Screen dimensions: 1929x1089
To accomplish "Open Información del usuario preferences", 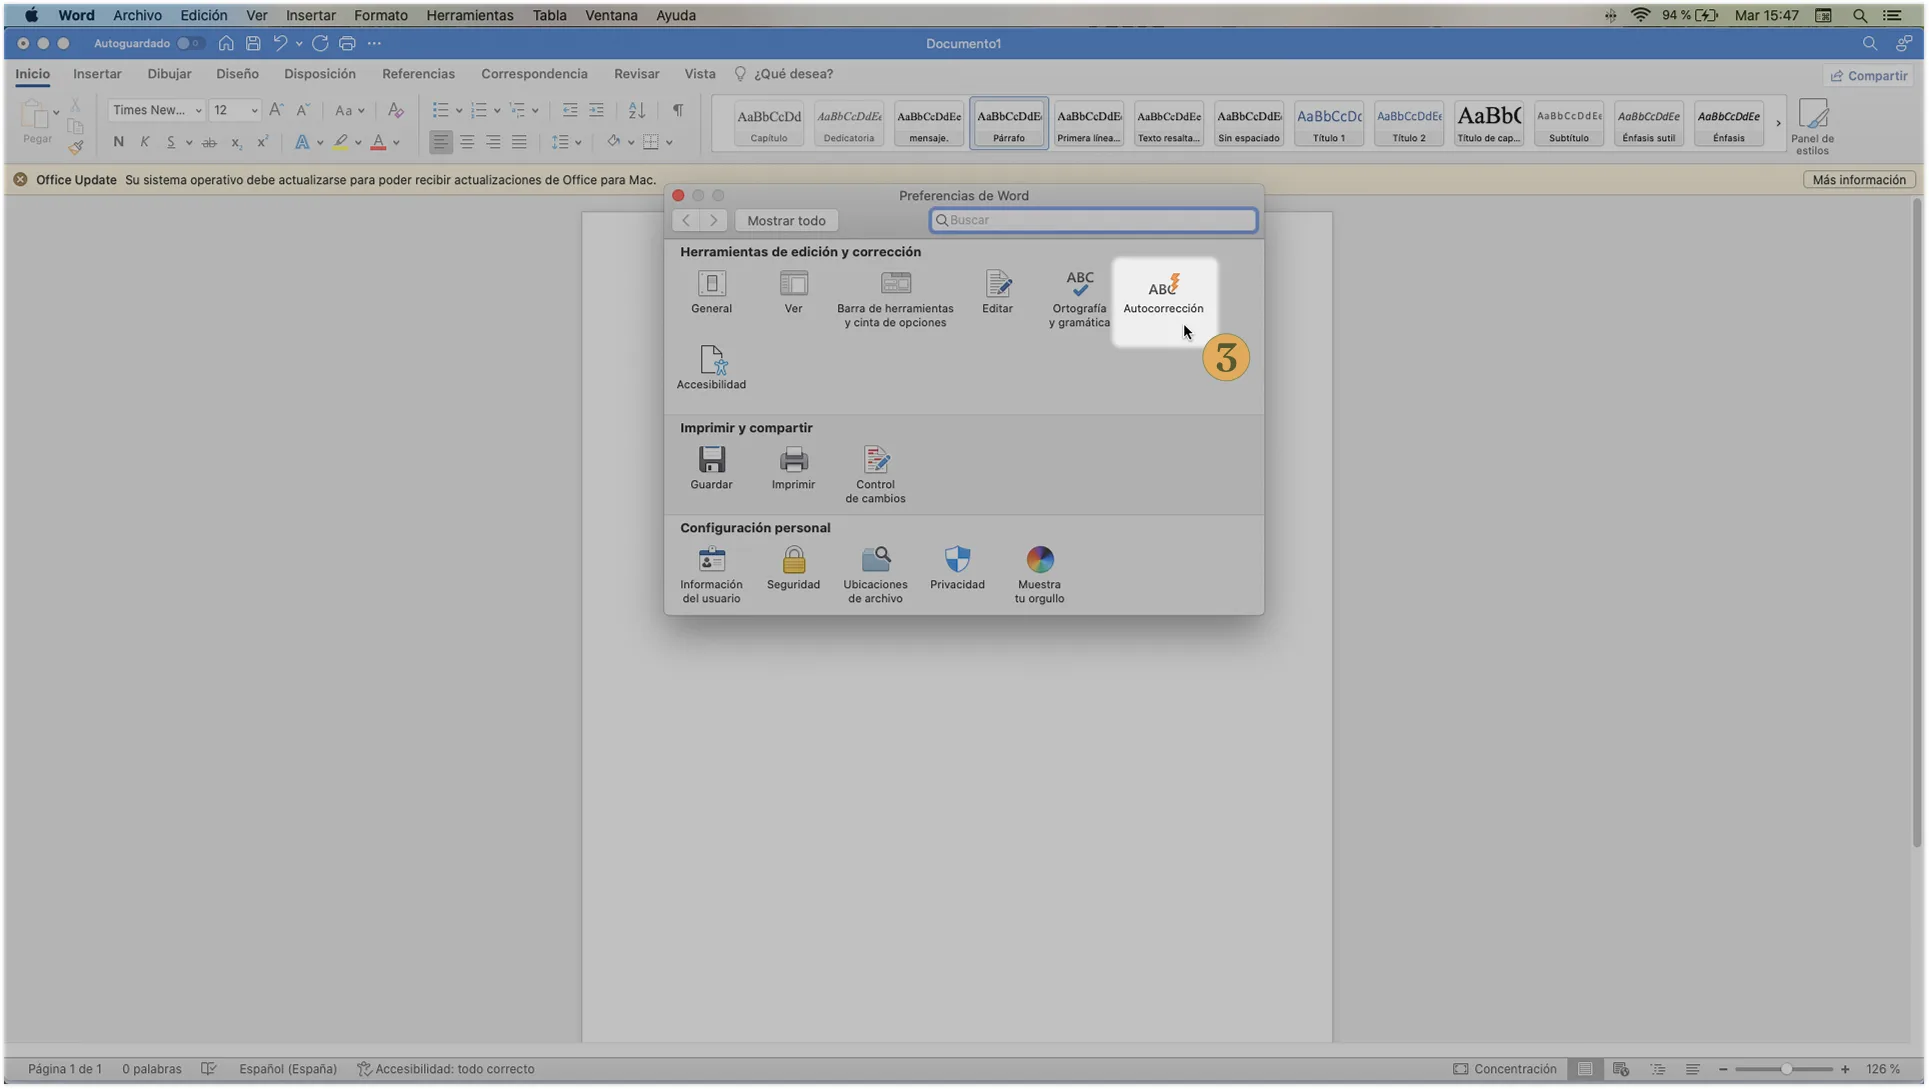I will tap(711, 574).
